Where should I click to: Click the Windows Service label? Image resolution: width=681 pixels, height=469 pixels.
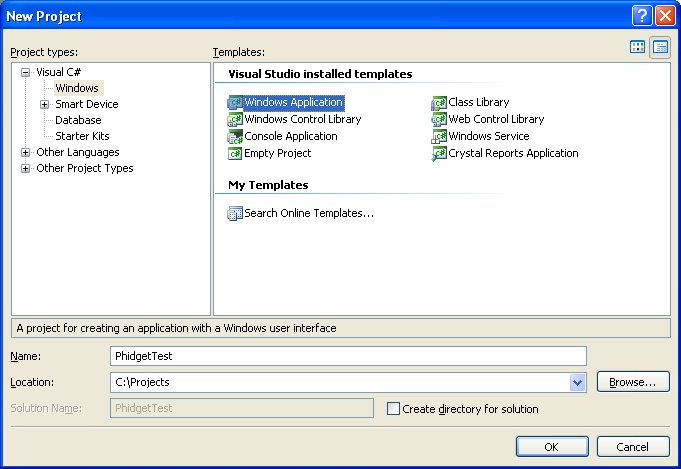coord(489,136)
